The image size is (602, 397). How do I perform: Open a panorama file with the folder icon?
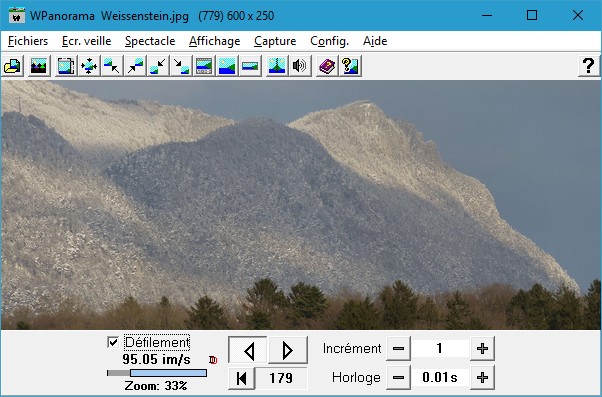[13, 66]
